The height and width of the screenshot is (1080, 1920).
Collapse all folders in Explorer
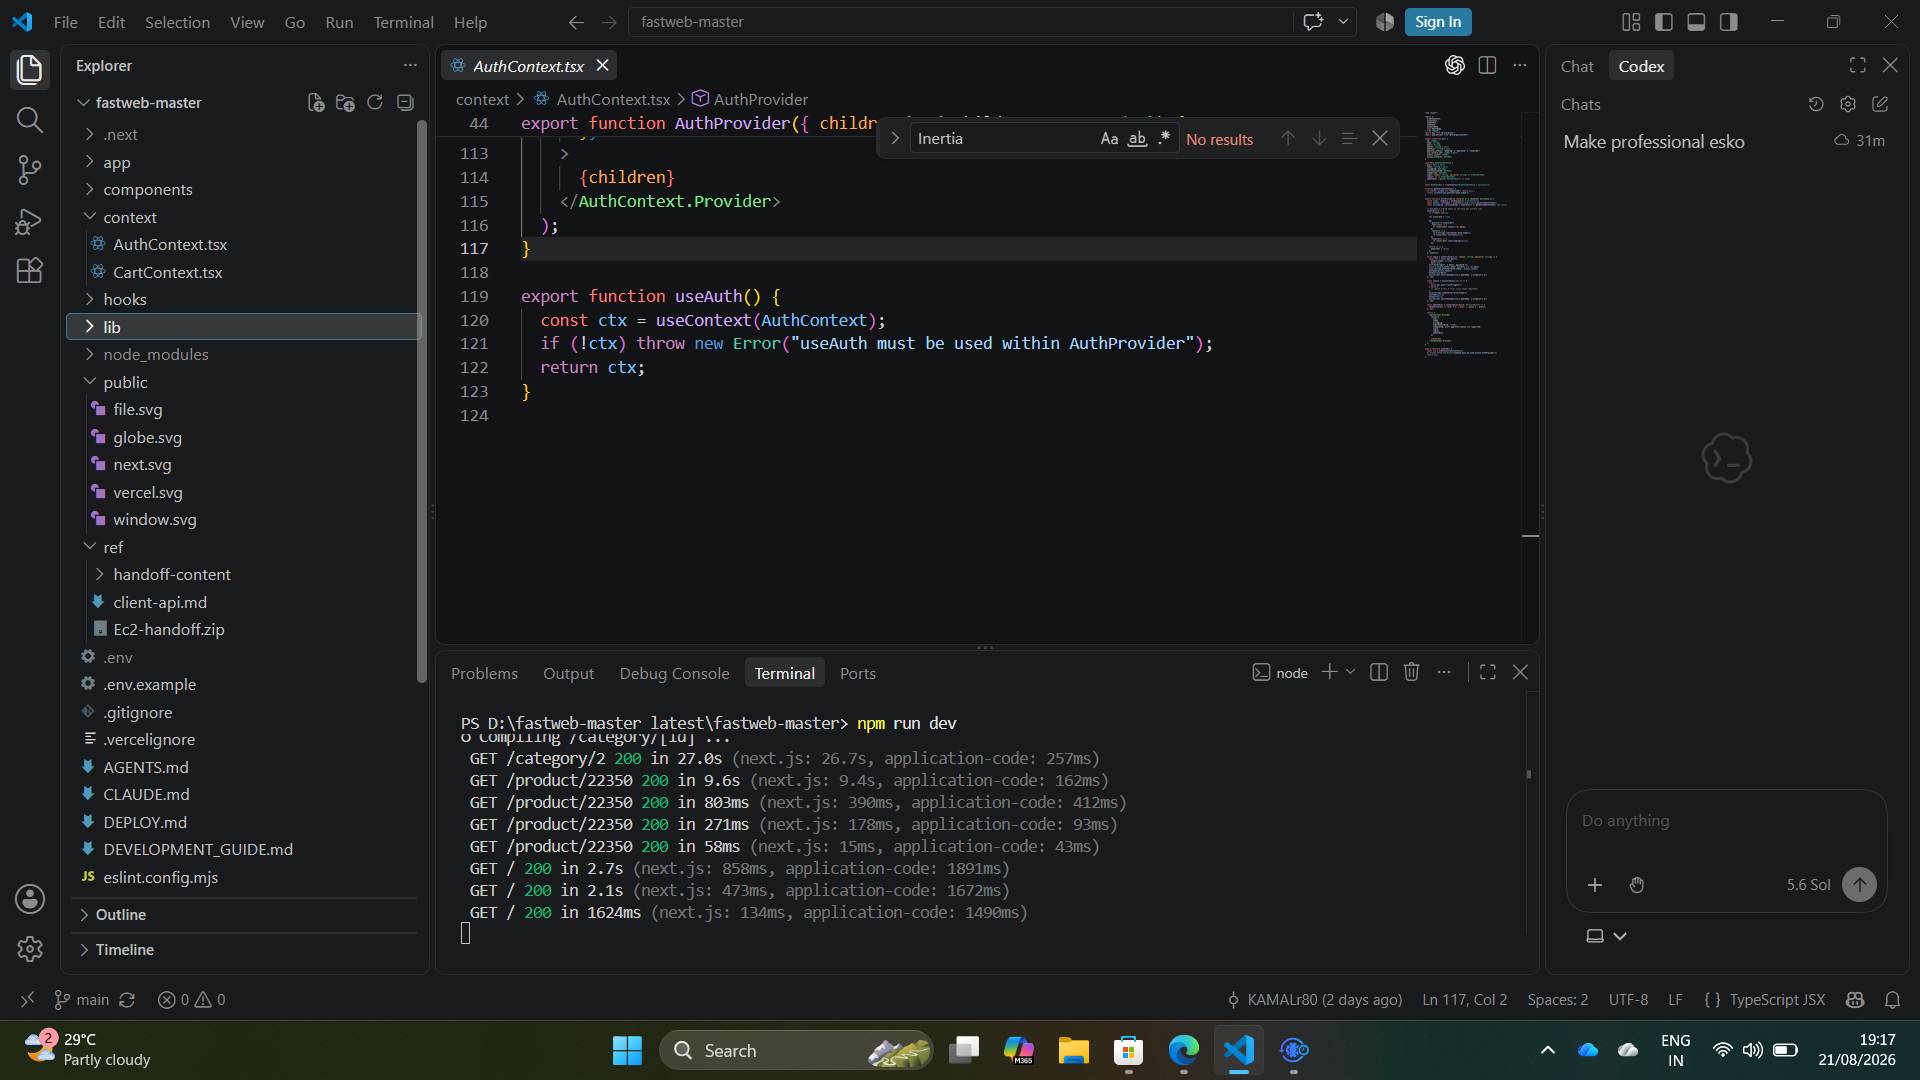click(405, 102)
